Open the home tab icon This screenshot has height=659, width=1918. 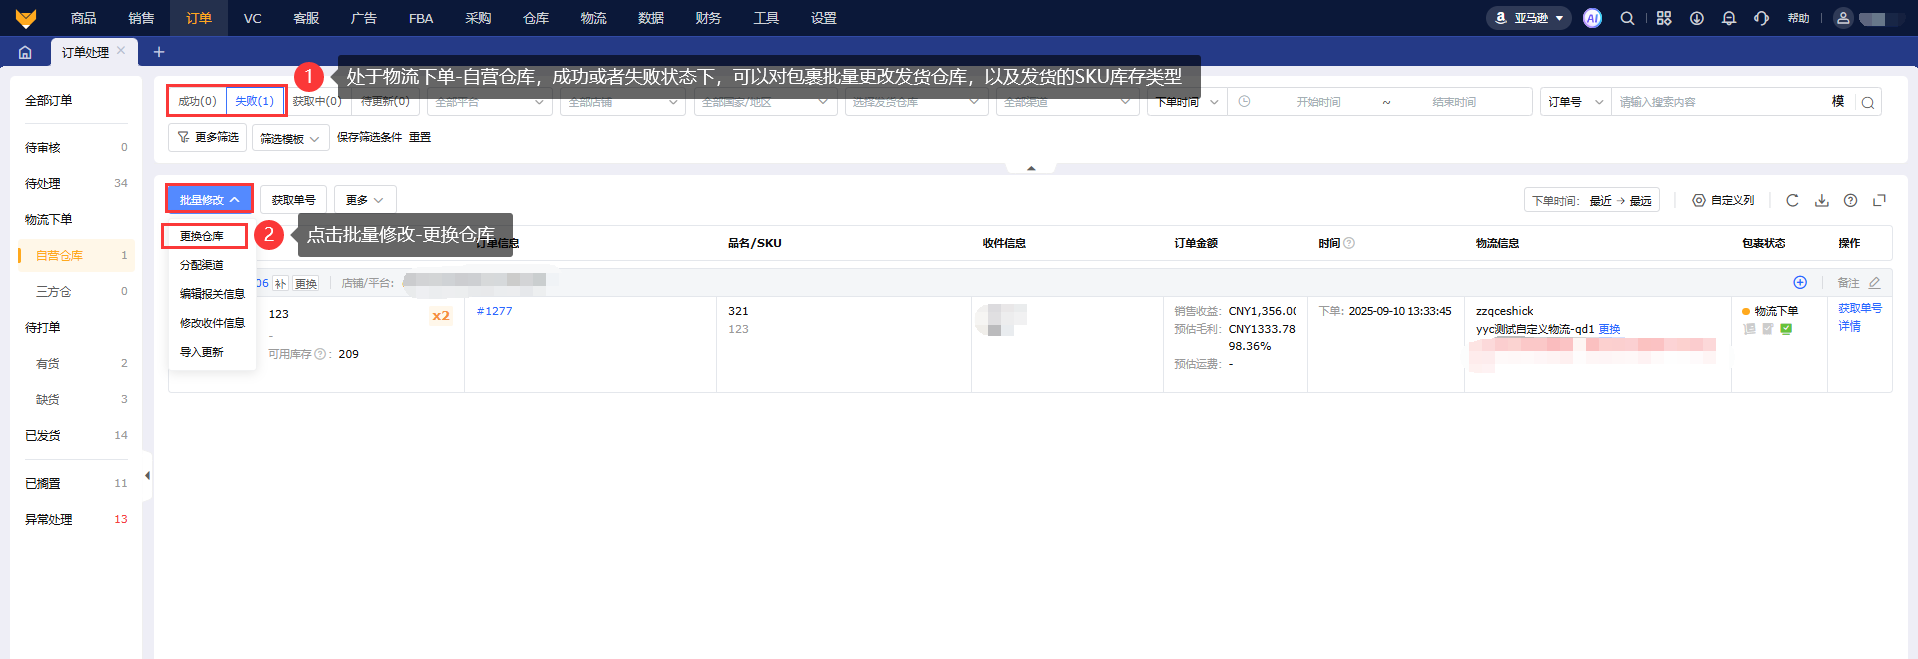coord(25,52)
